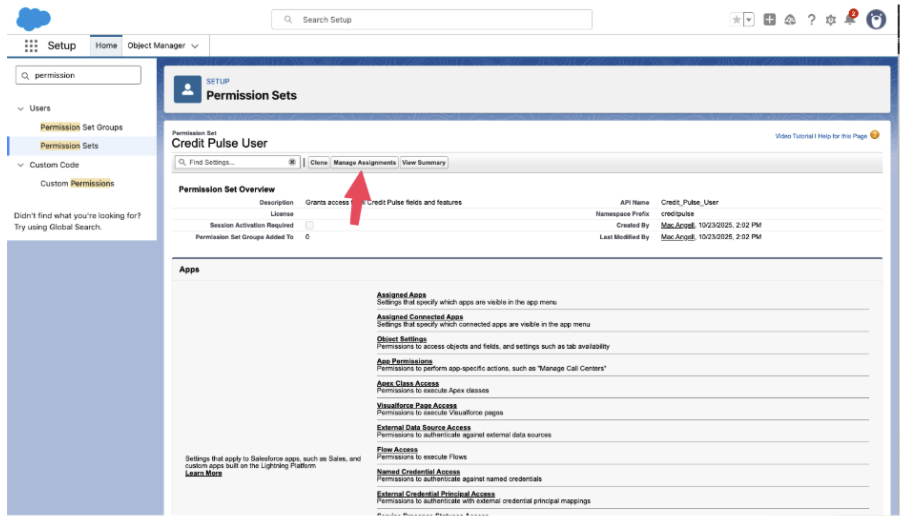The image size is (900, 516).
Task: Open the Visualforce Page Access link
Action: click(417, 405)
